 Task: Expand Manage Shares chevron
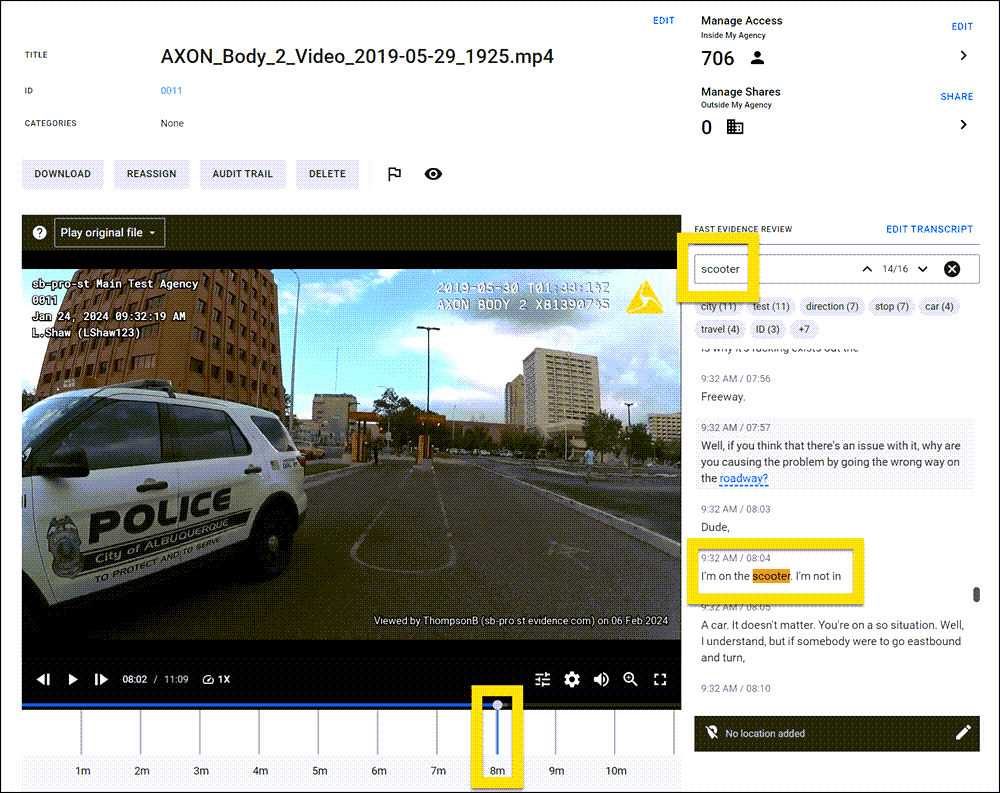(963, 125)
